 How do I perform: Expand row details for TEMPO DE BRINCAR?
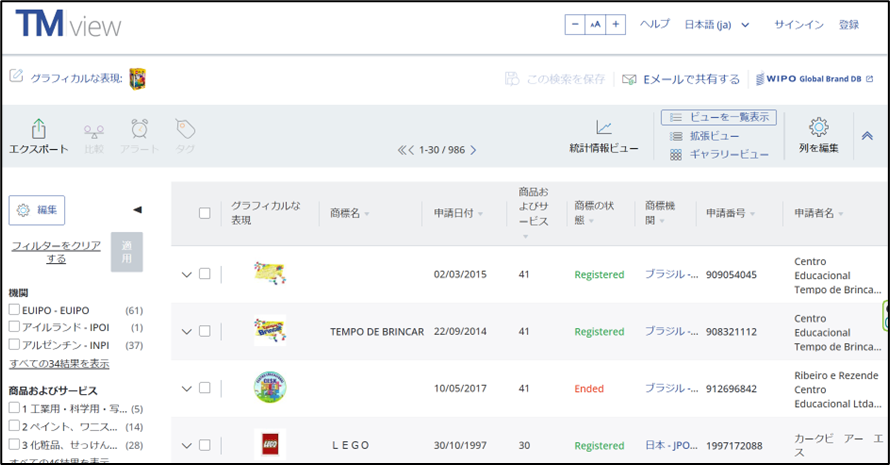tap(186, 332)
